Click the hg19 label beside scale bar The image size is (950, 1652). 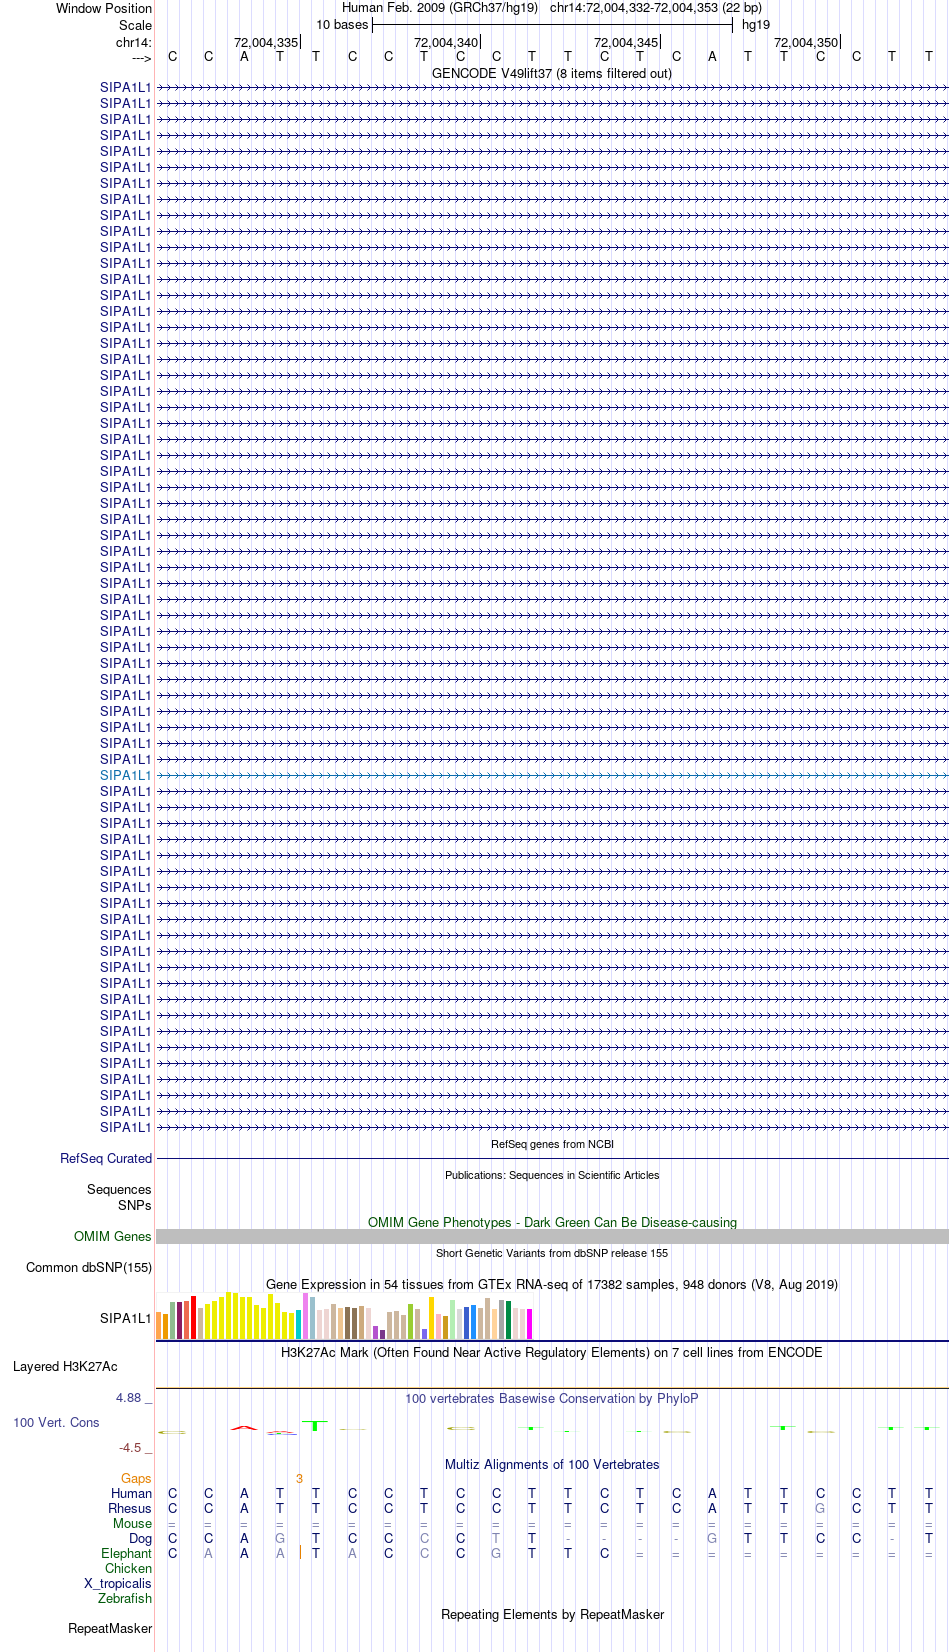click(x=756, y=25)
